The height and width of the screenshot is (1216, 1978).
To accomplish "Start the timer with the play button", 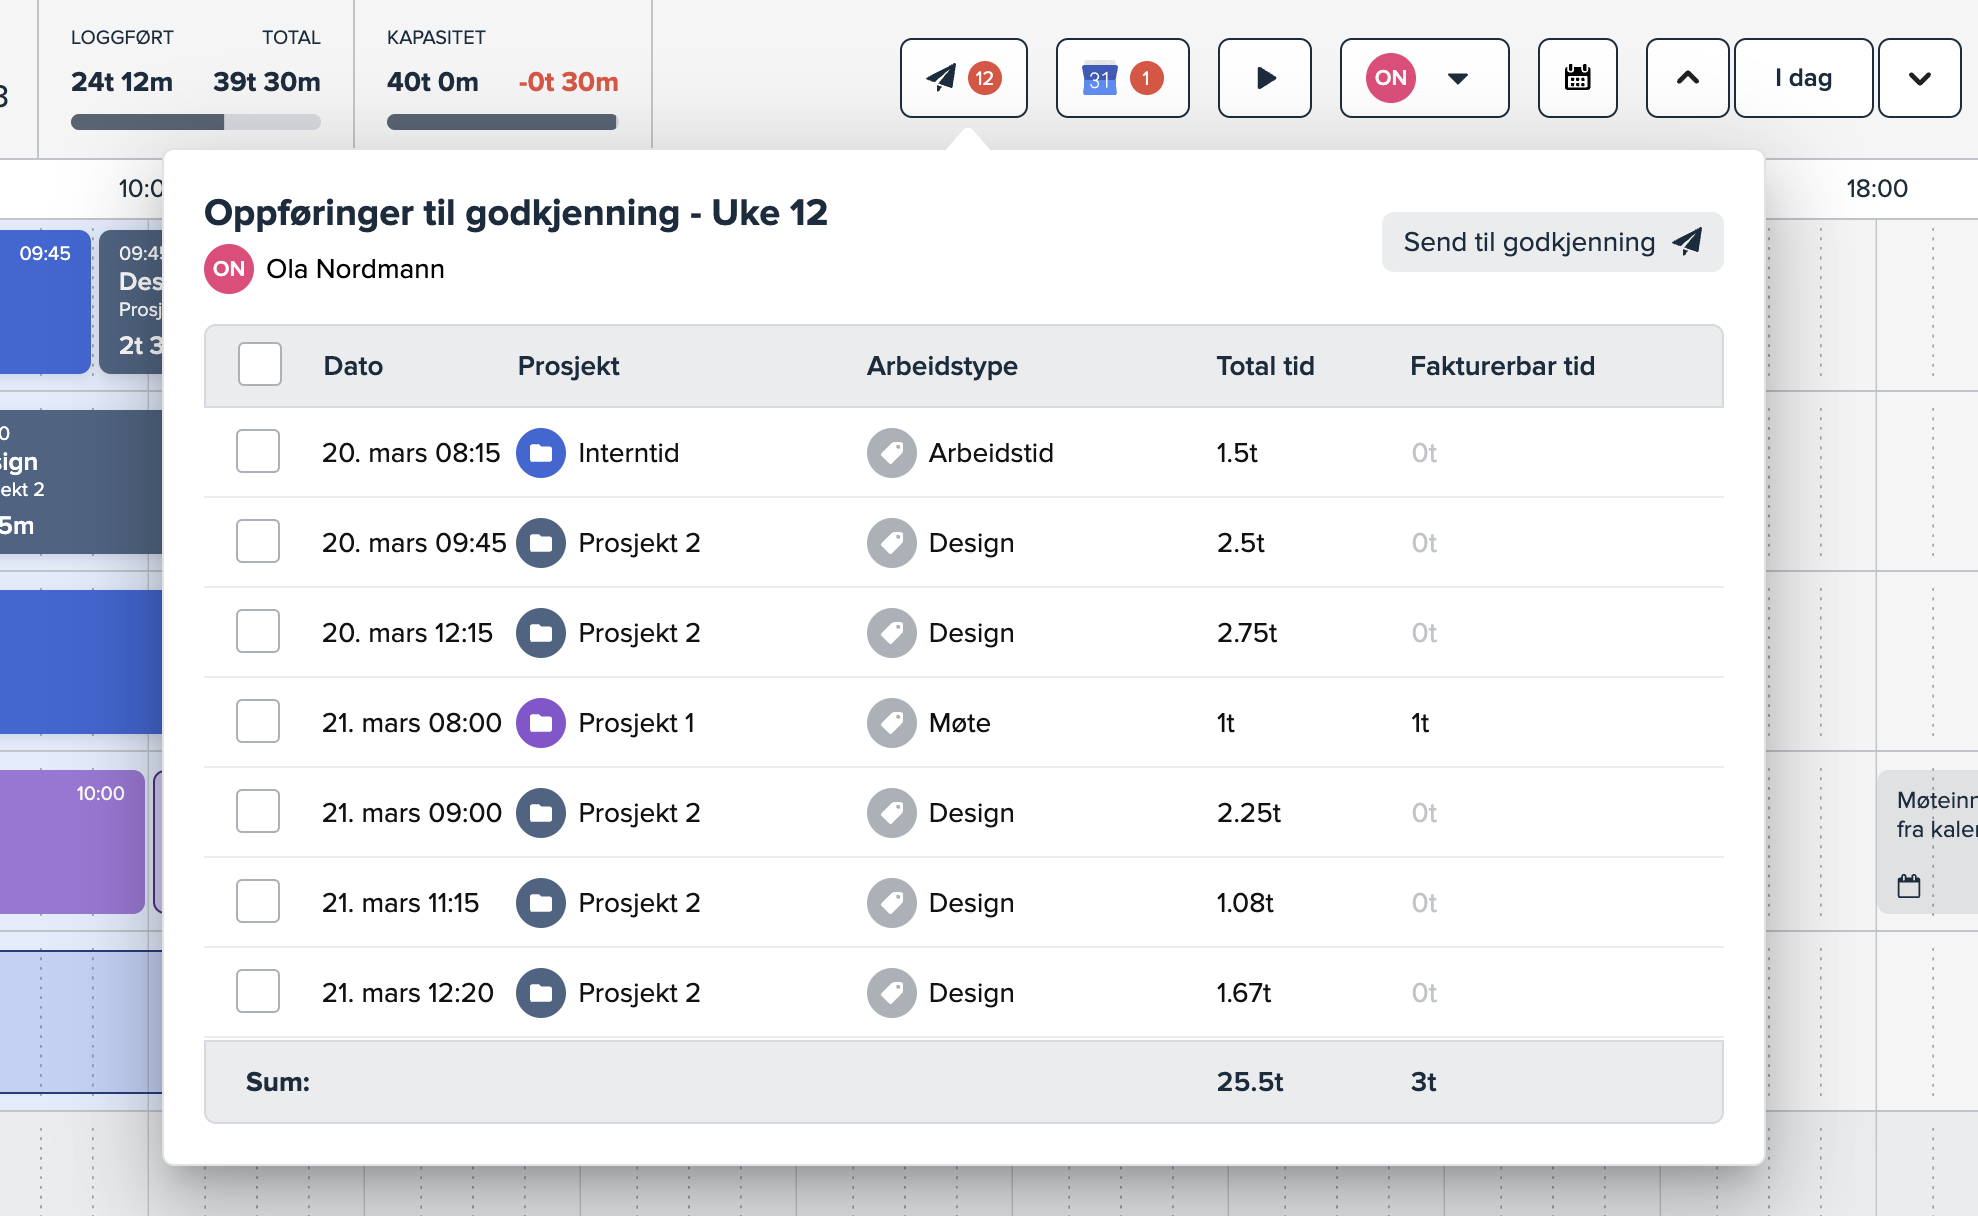I will (x=1264, y=78).
